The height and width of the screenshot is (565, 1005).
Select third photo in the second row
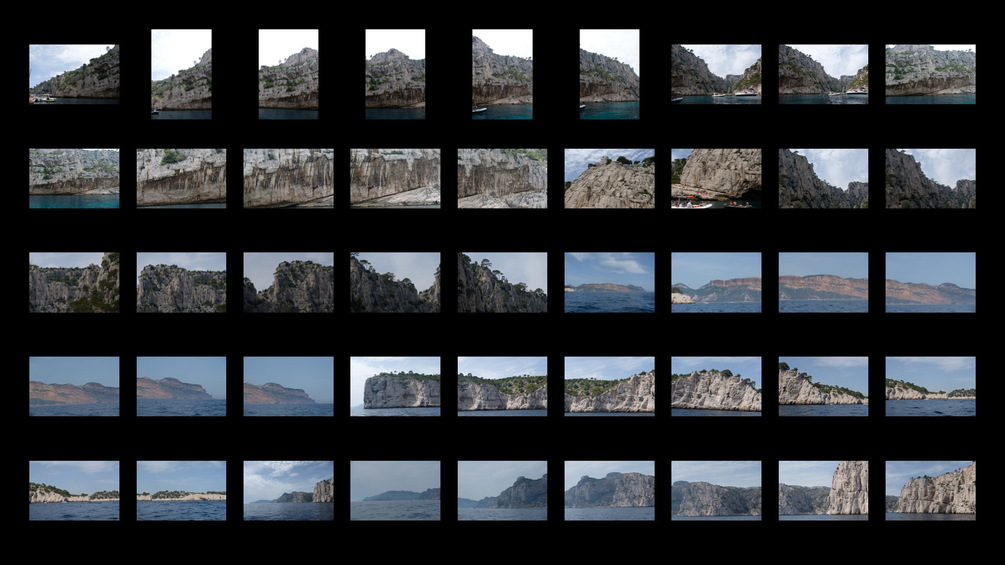point(288,179)
